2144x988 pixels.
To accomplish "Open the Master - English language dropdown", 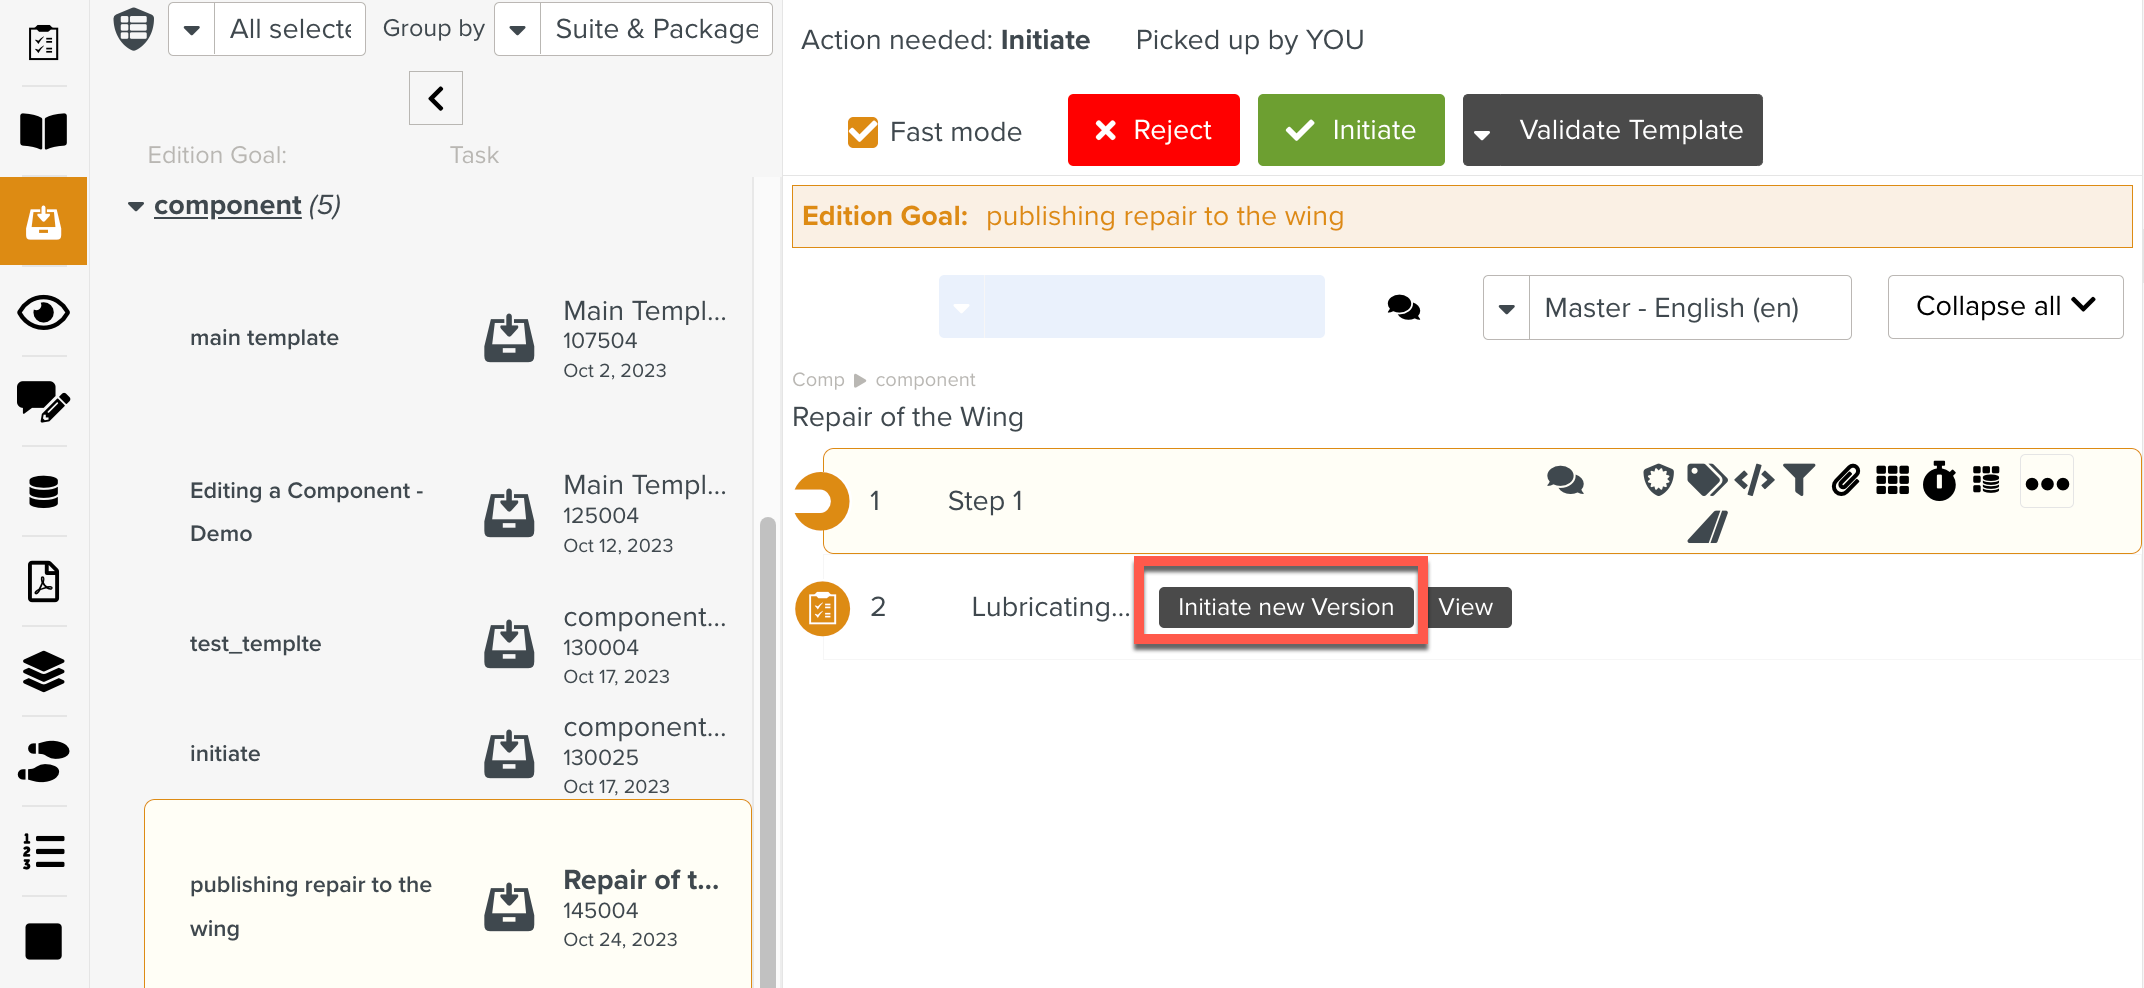I will (1506, 308).
